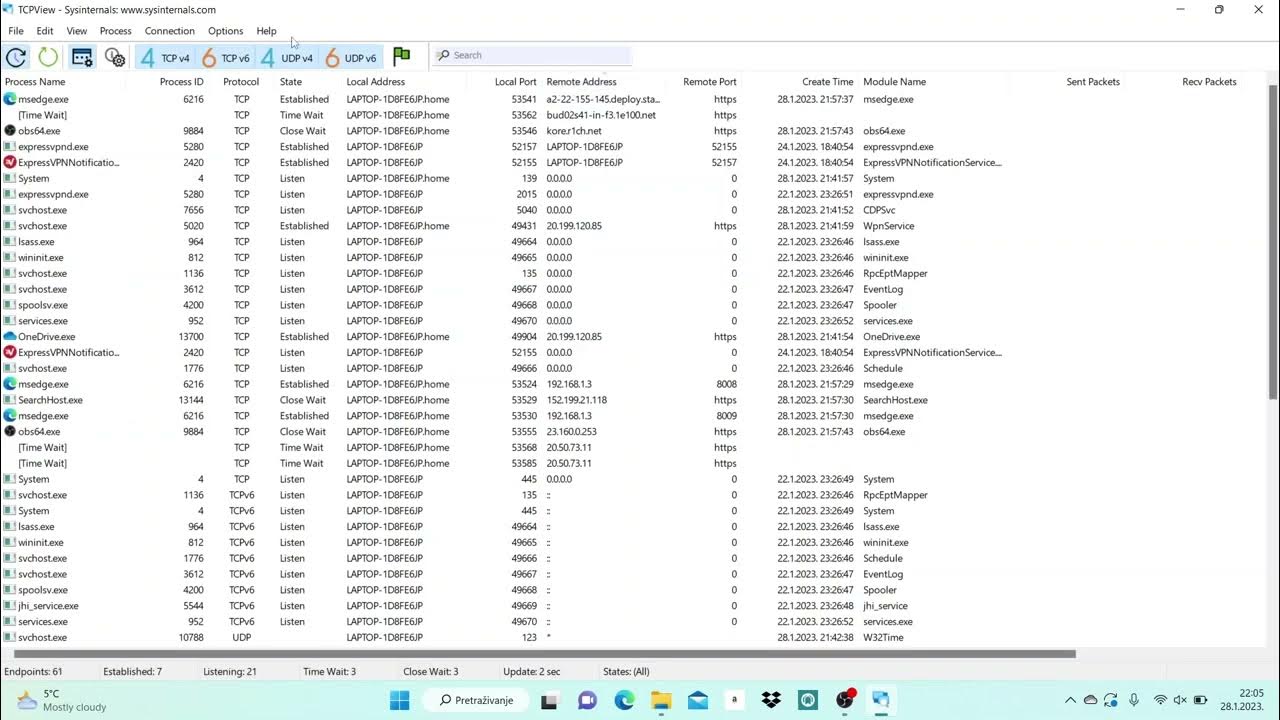Click Listening: 21 status entry
This screenshot has width=1280, height=720.
(x=230, y=672)
